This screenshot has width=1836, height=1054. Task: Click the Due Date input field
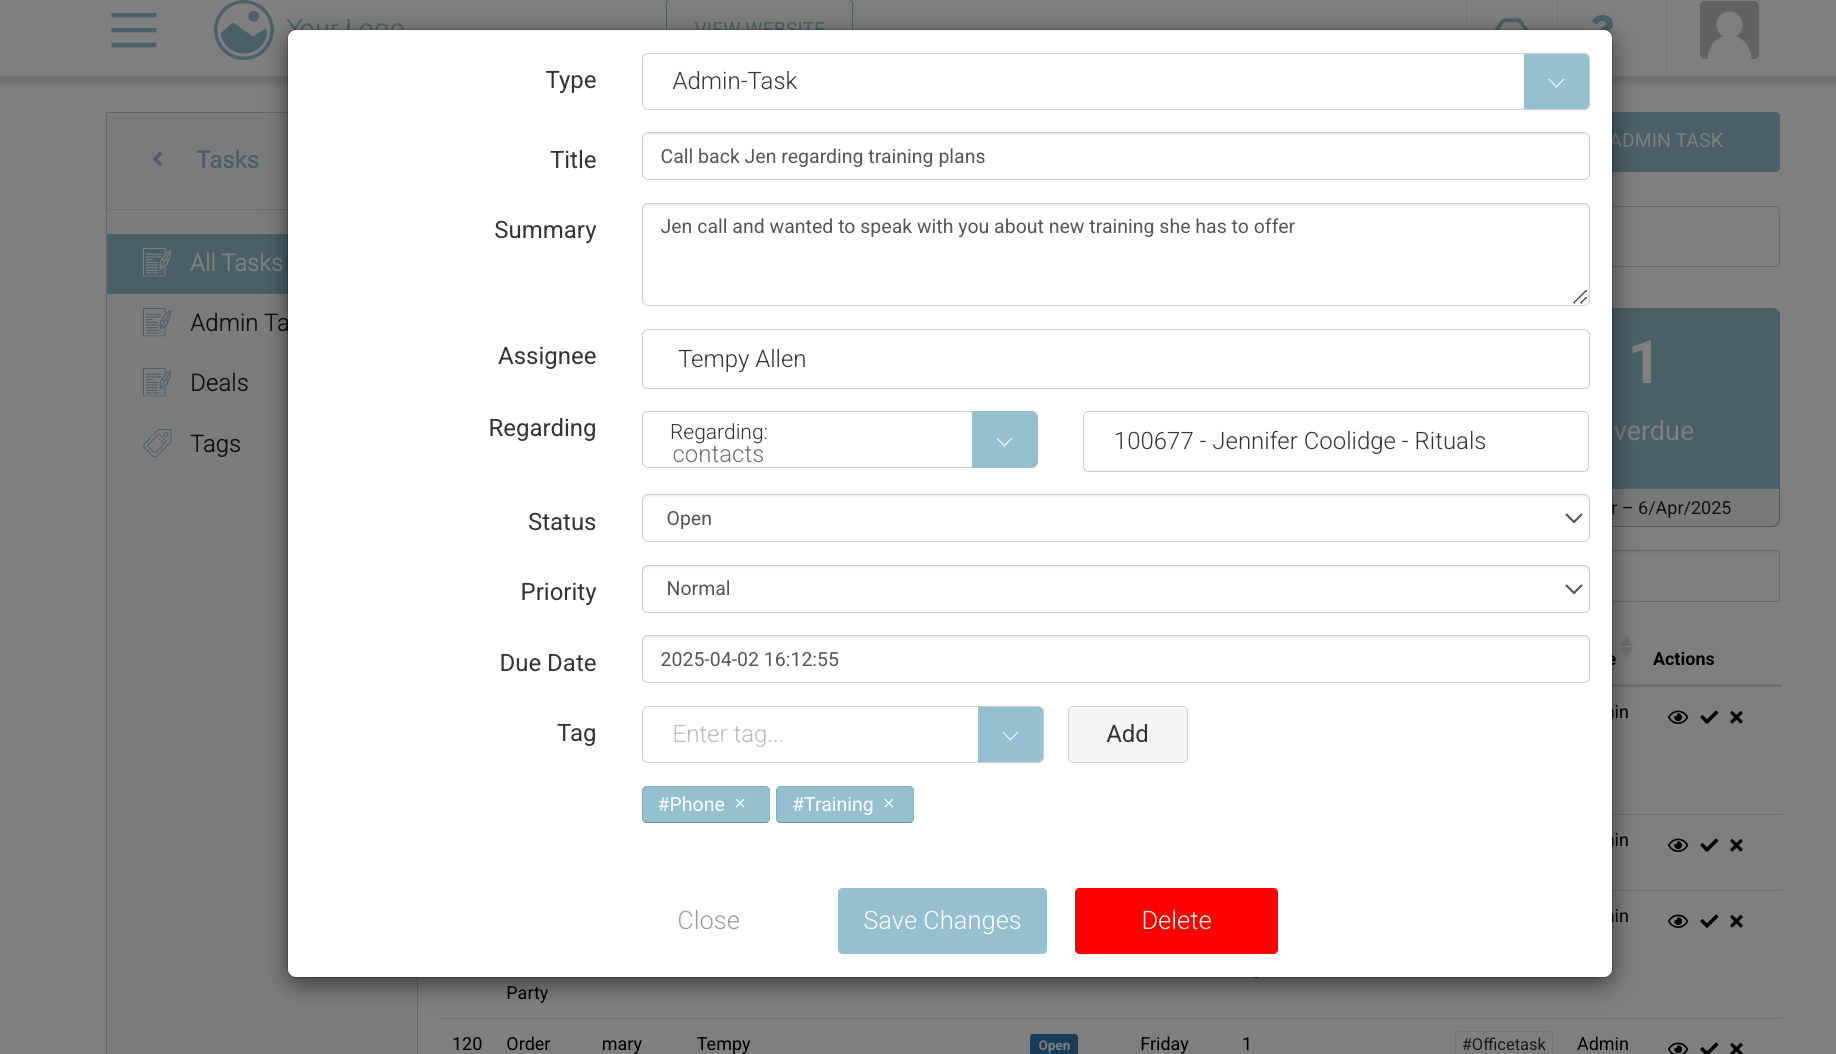pos(1115,659)
